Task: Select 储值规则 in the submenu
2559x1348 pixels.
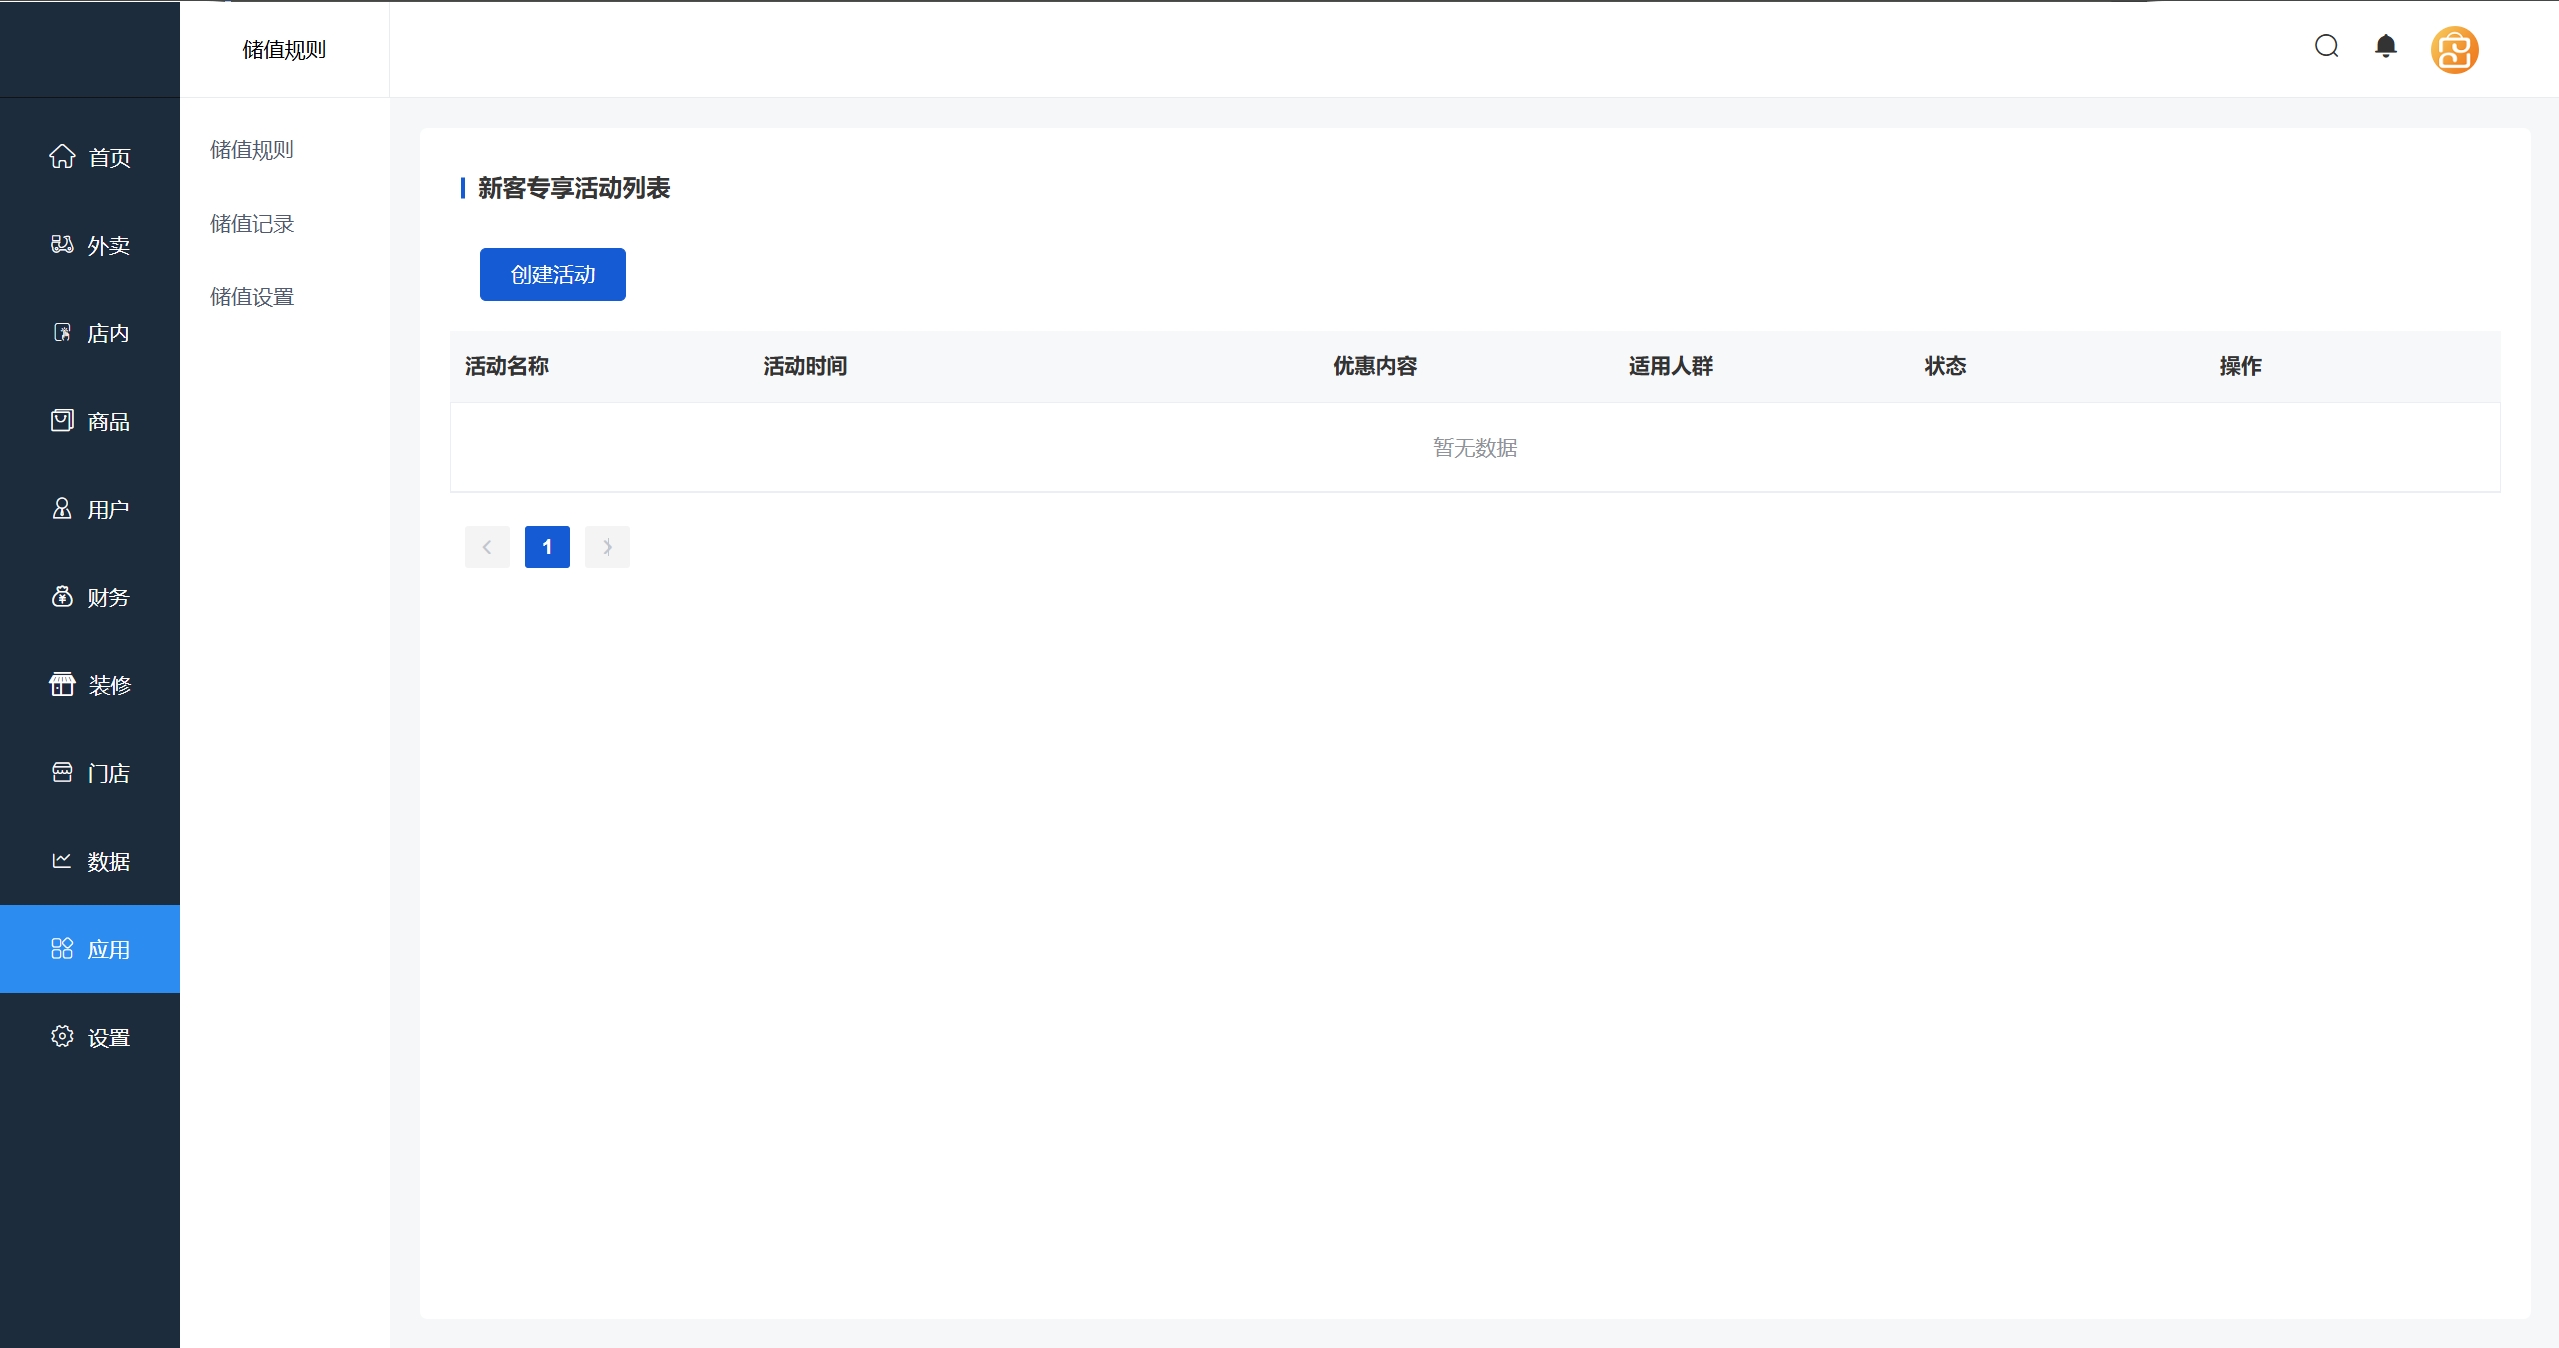Action: [252, 150]
